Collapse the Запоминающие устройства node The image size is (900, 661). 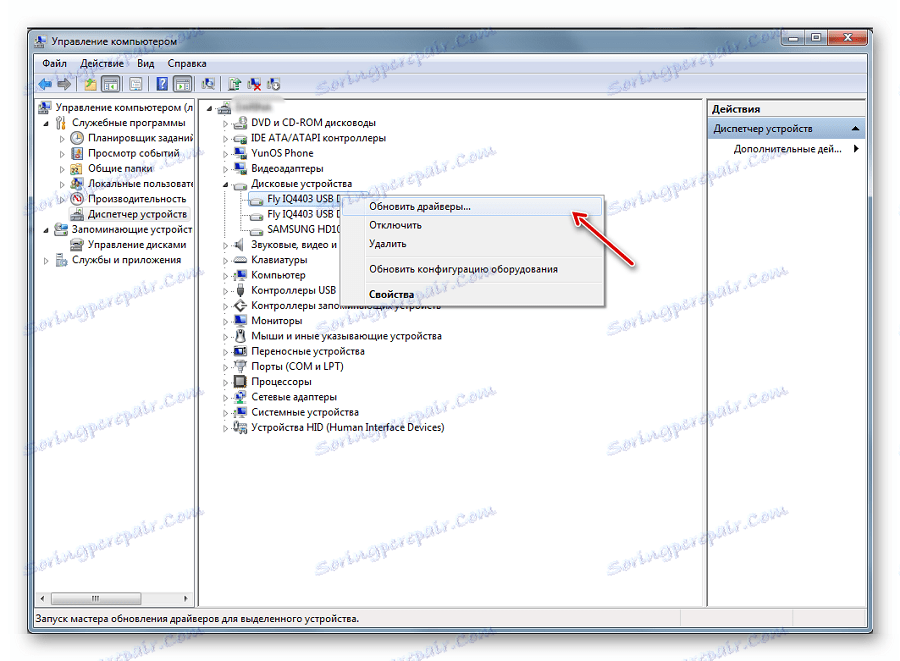[x=46, y=230]
